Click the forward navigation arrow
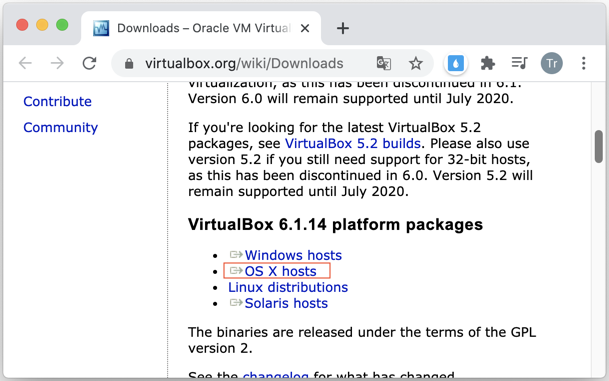The image size is (609, 381). (x=57, y=63)
